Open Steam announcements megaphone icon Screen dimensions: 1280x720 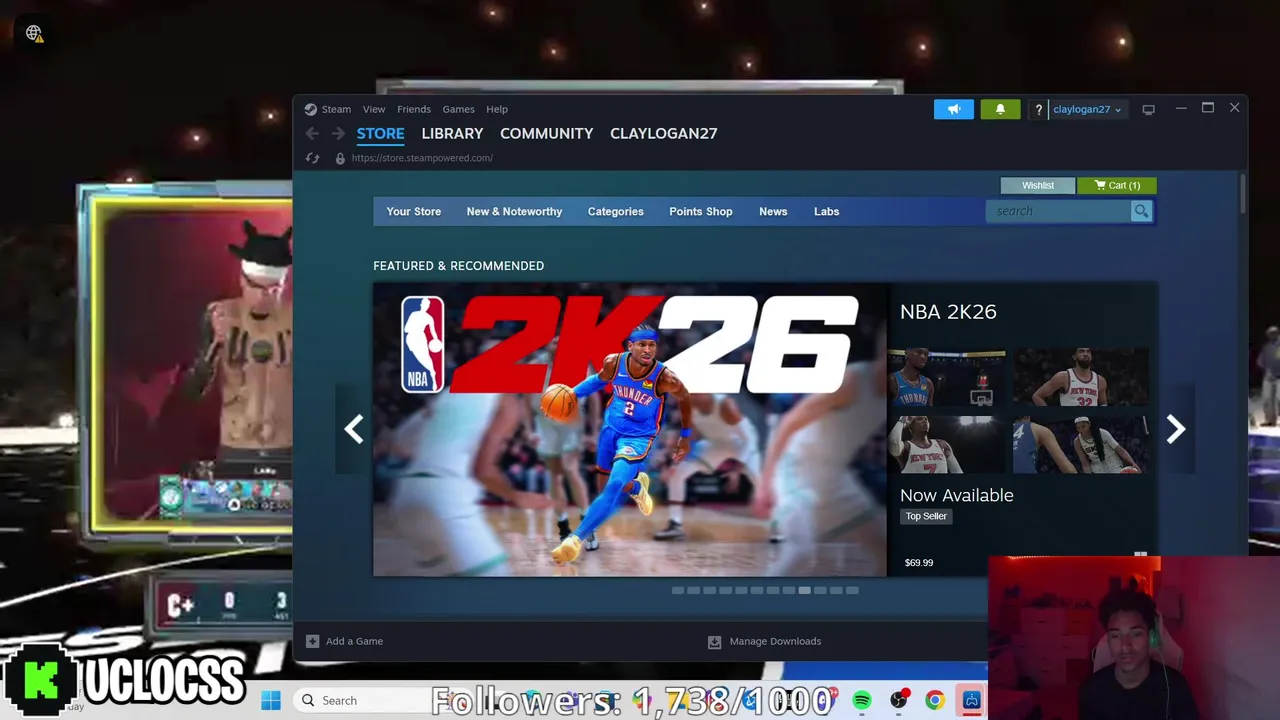pos(953,109)
